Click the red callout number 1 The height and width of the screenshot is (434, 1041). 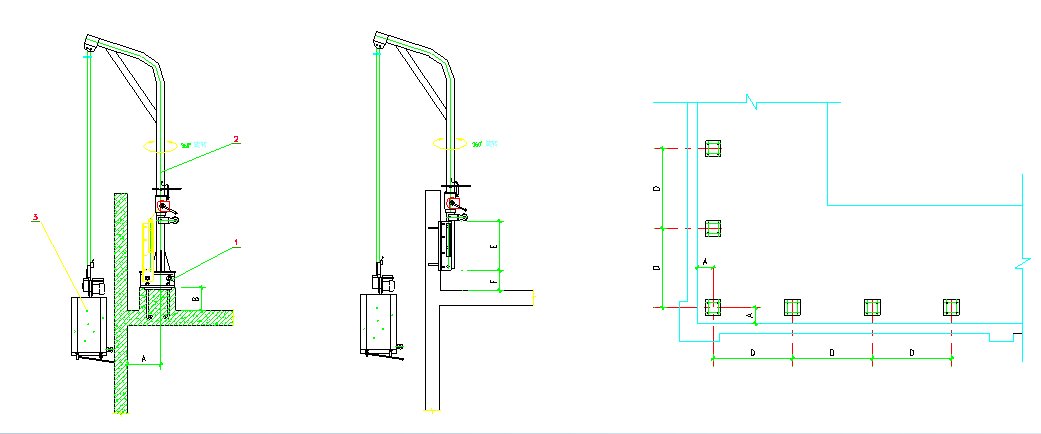coord(236,242)
